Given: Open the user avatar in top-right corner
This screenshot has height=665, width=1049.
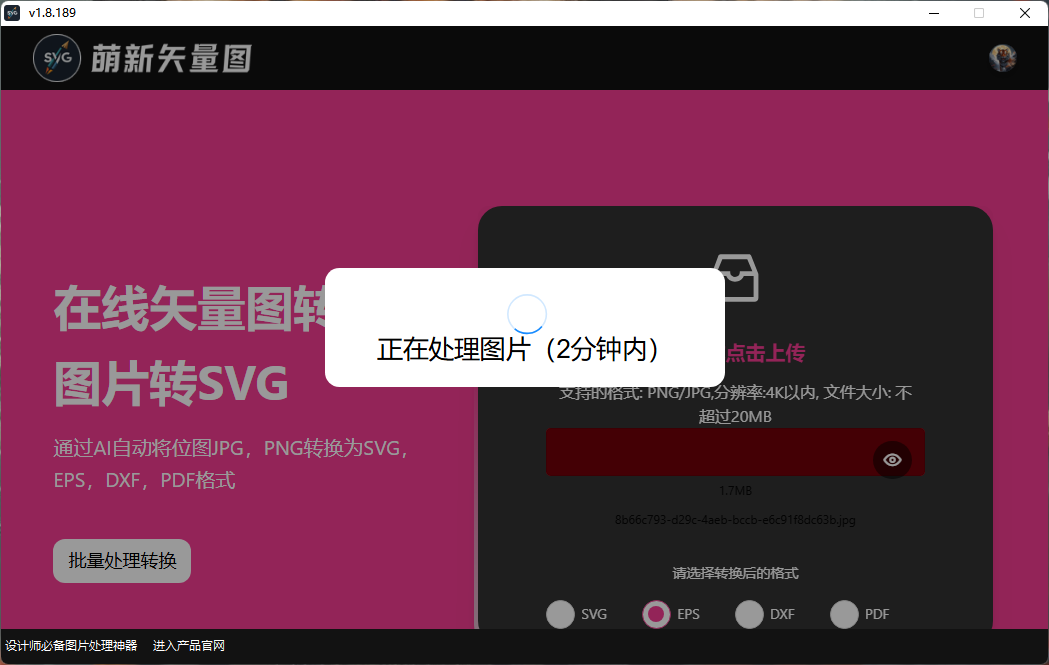Looking at the screenshot, I should [1001, 57].
